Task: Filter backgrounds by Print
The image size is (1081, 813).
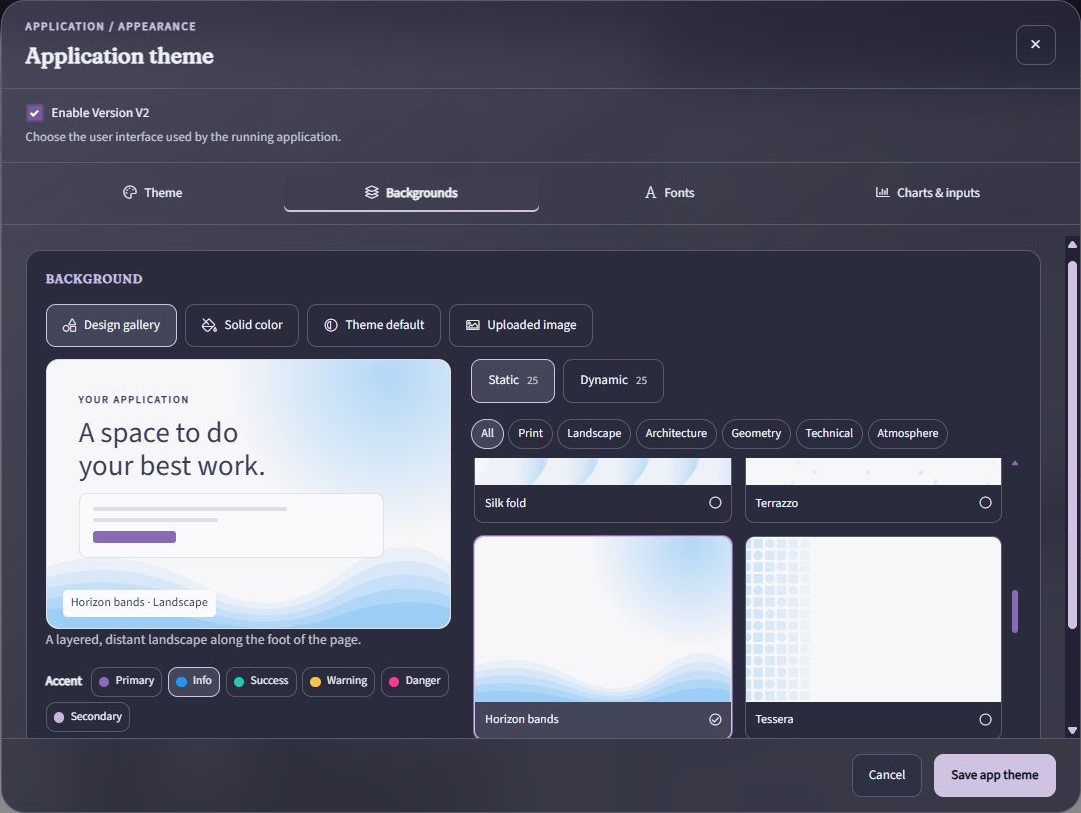Action: (x=530, y=434)
